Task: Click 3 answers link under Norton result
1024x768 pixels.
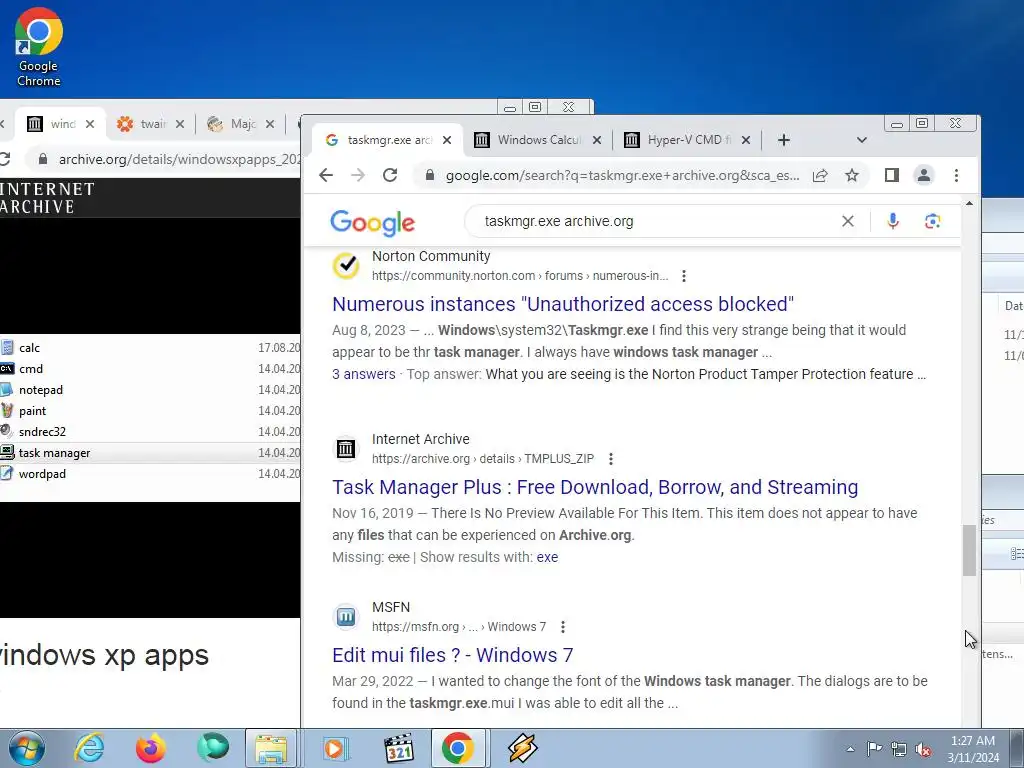Action: pos(364,374)
